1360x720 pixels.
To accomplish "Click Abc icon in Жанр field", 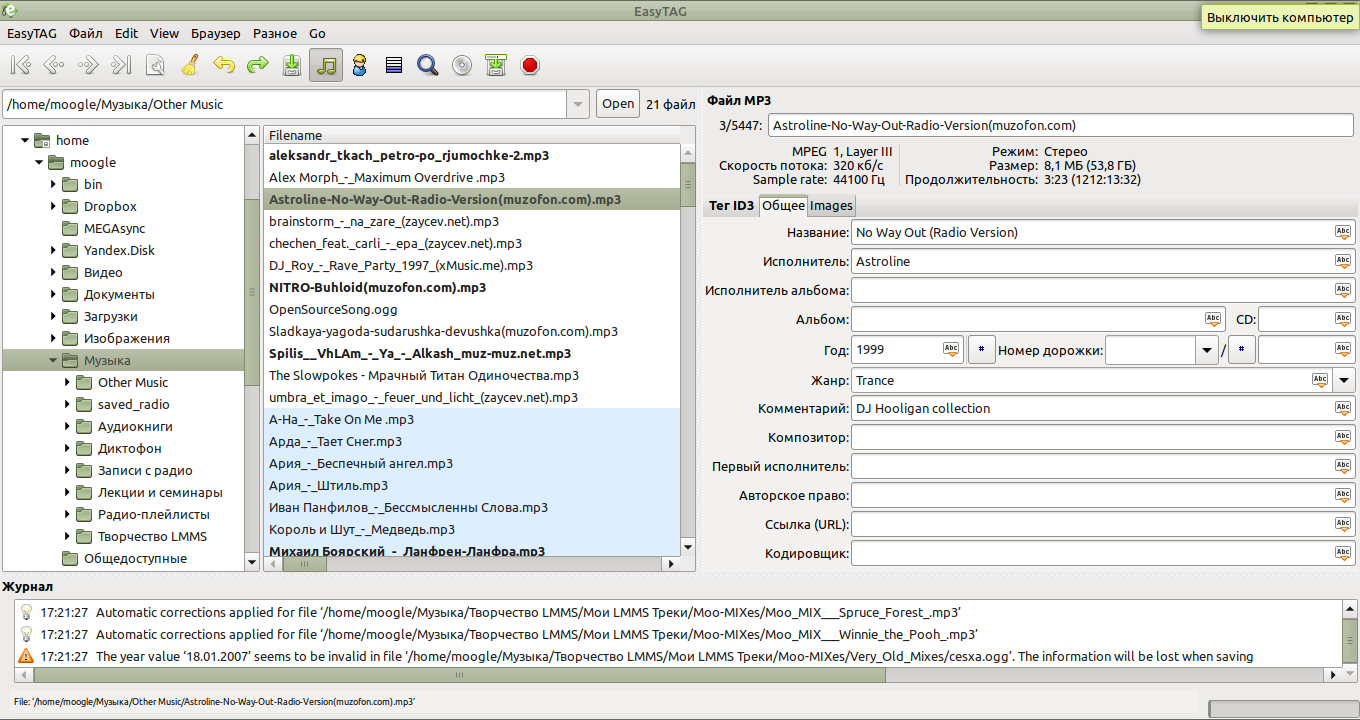I will point(1320,379).
